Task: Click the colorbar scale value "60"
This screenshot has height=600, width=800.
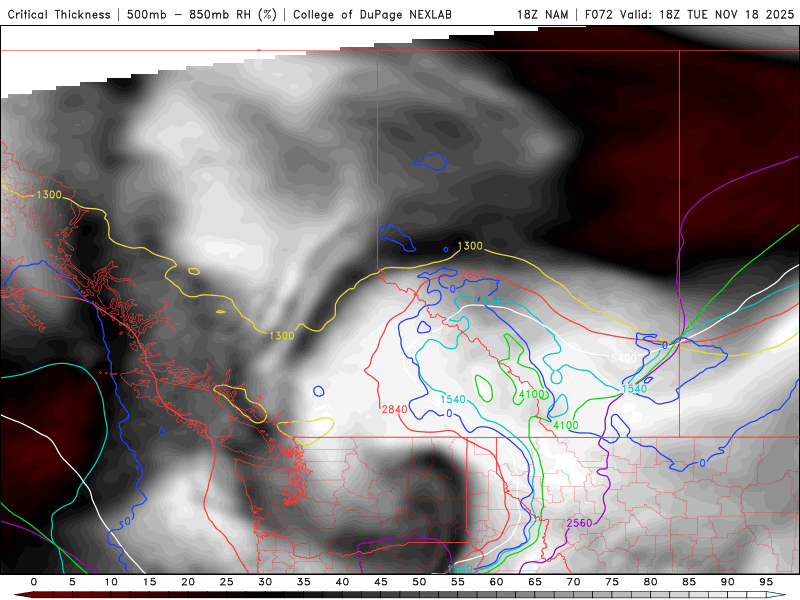Action: [x=496, y=582]
